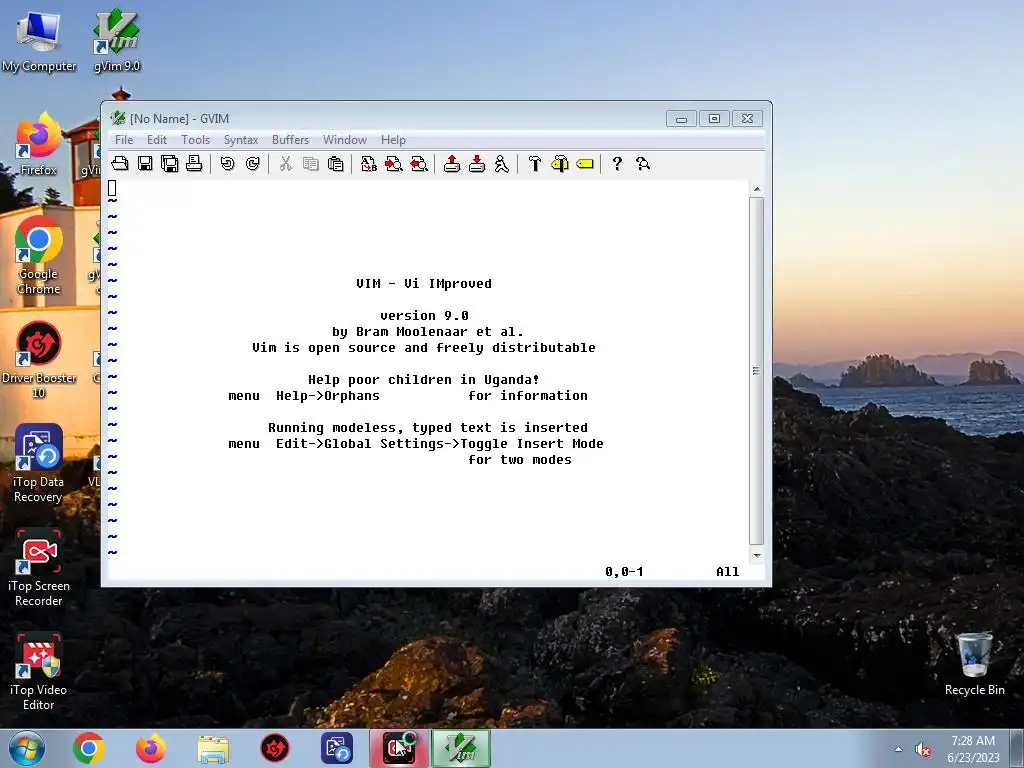Click the iTop Data Recovery taskbar icon
This screenshot has width=1024, height=768.
[x=337, y=748]
